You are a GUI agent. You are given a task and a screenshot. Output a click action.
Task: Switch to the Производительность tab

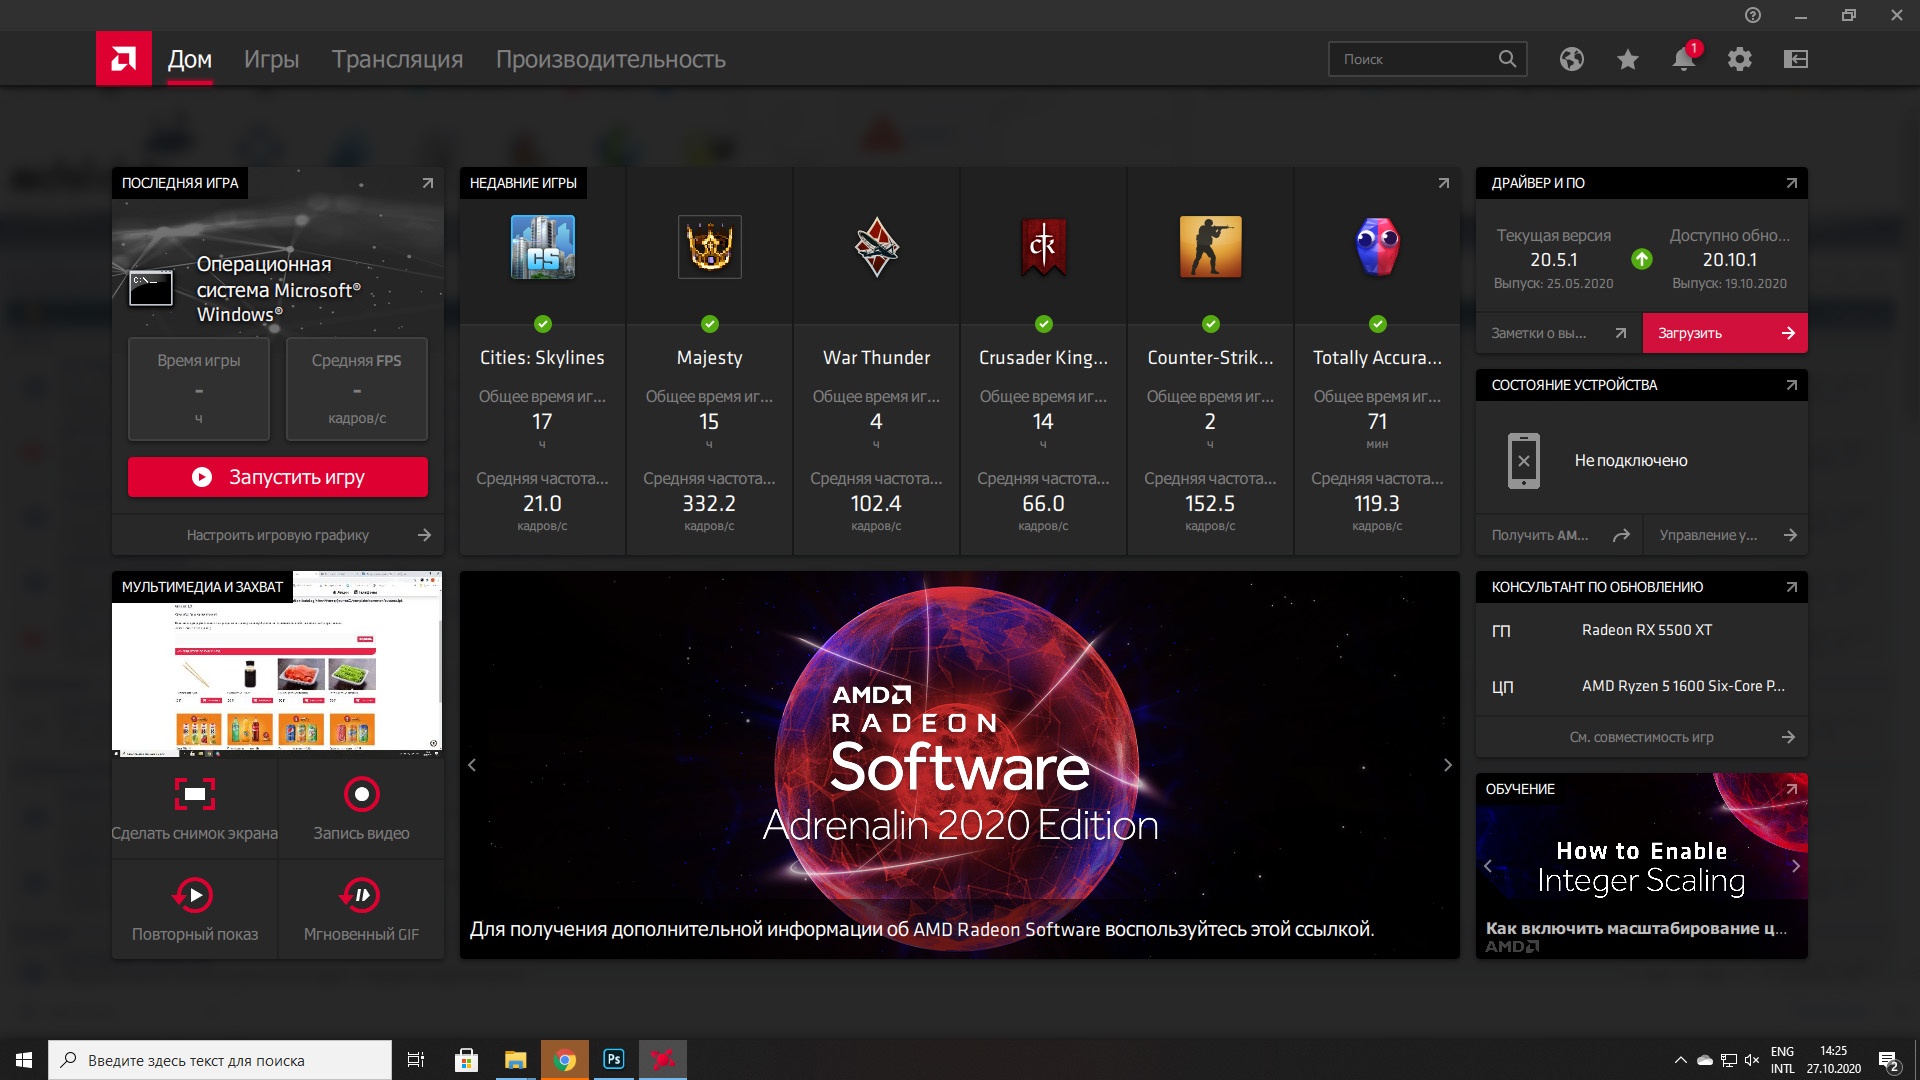click(611, 59)
